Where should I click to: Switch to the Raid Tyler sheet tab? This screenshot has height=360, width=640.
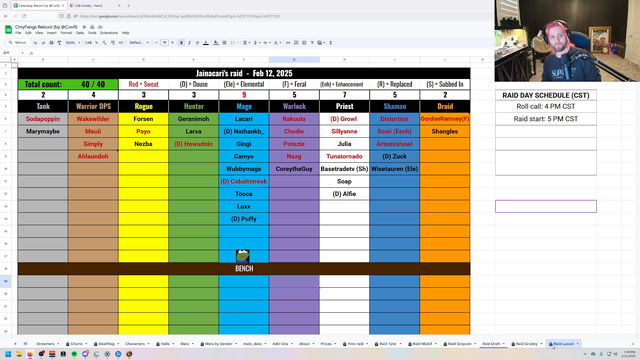(388, 344)
